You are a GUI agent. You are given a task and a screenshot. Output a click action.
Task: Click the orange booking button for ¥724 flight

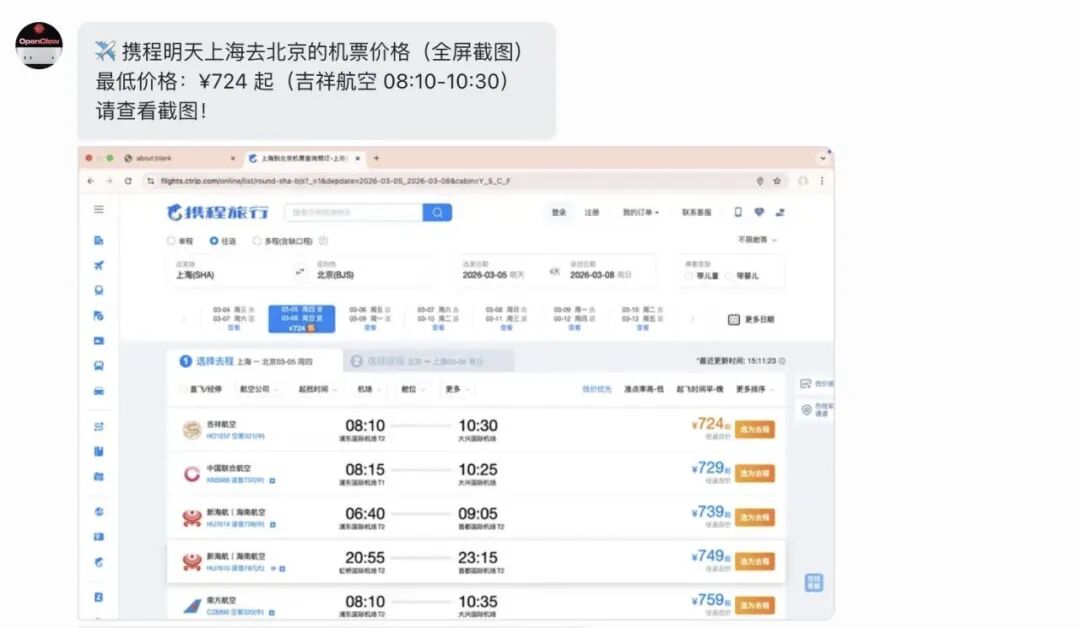[755, 429]
